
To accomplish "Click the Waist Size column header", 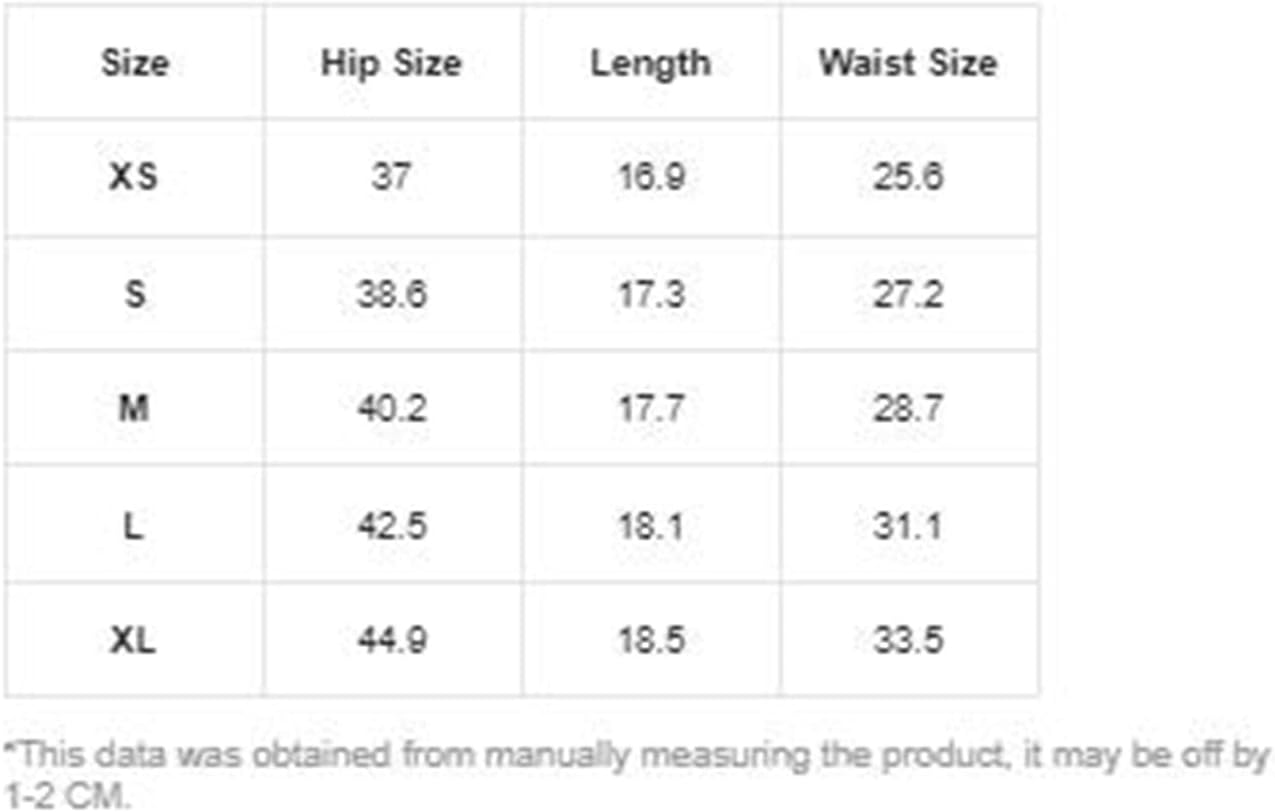I will 908,63.
